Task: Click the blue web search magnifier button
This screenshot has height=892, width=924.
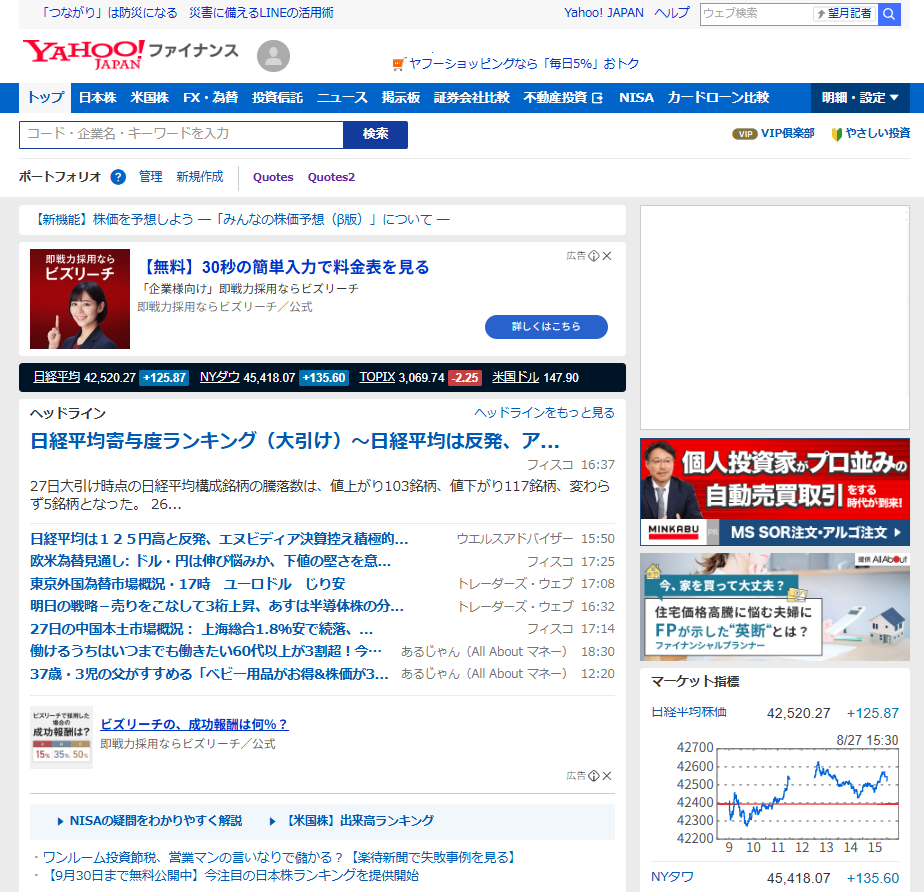Action: click(x=889, y=14)
